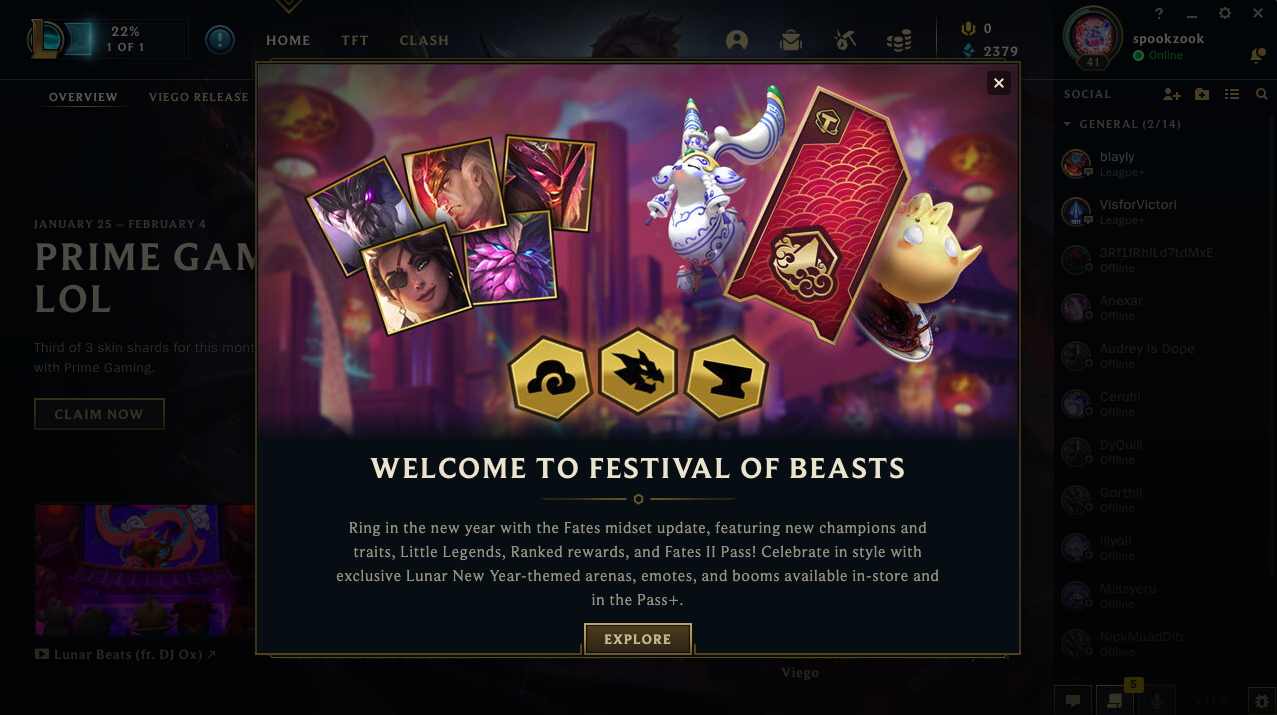Open the Lunar Beats video thumbnail
1277x715 pixels.
144,570
